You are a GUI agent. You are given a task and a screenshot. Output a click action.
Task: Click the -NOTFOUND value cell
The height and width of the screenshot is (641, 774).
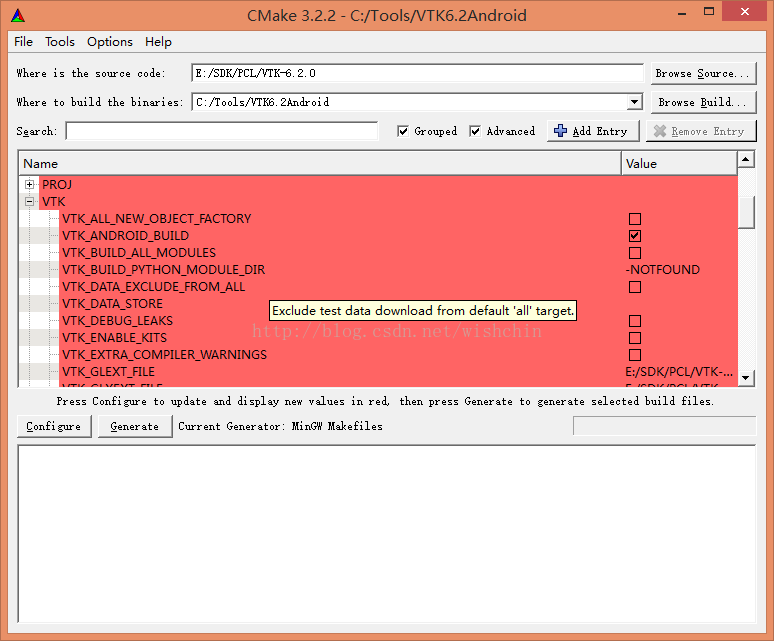click(679, 270)
